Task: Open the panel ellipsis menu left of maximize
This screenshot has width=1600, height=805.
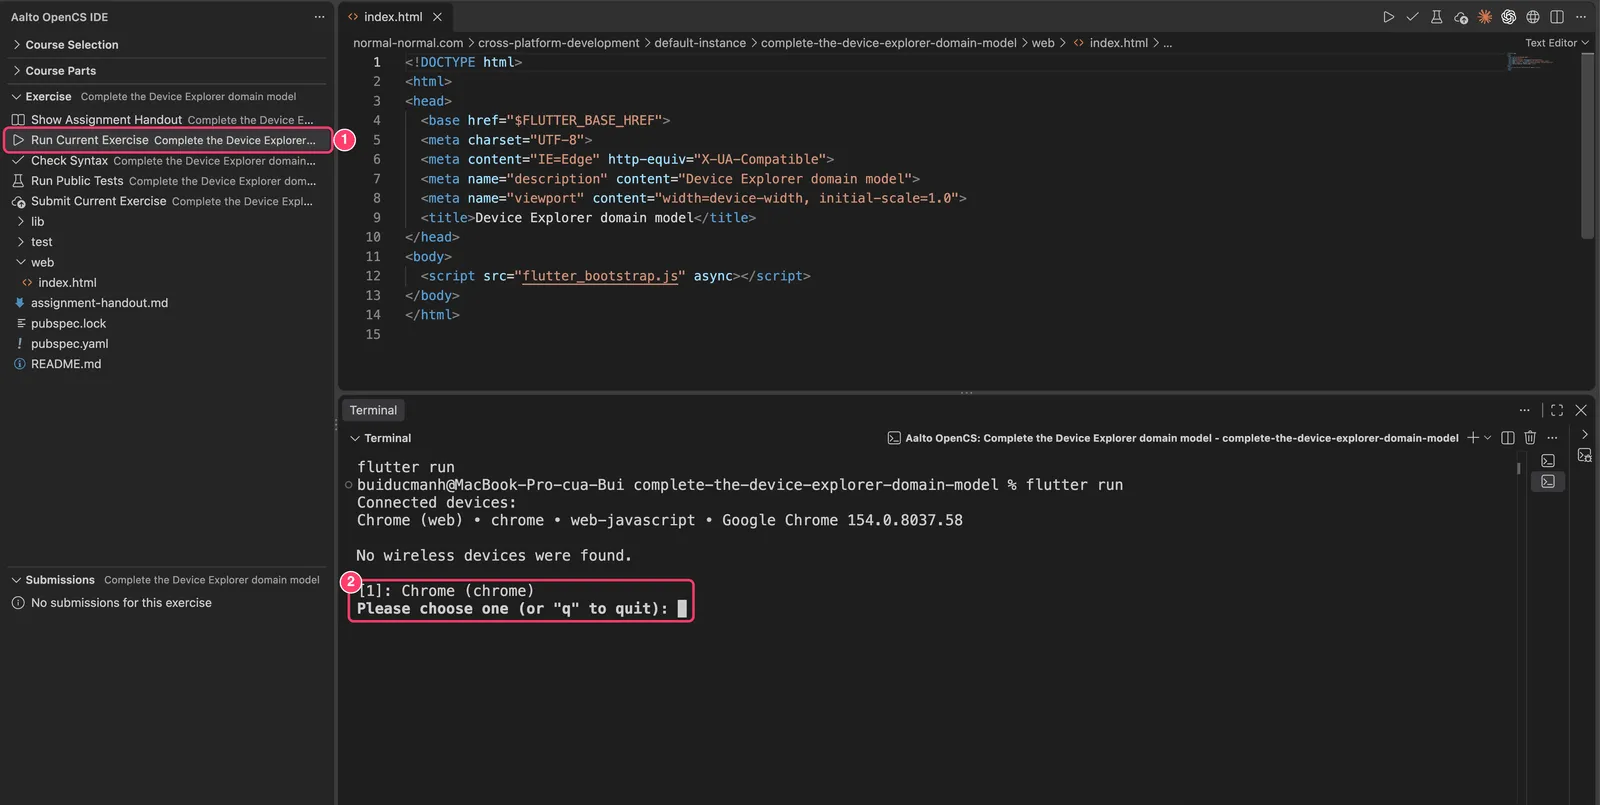Action: [1524, 410]
